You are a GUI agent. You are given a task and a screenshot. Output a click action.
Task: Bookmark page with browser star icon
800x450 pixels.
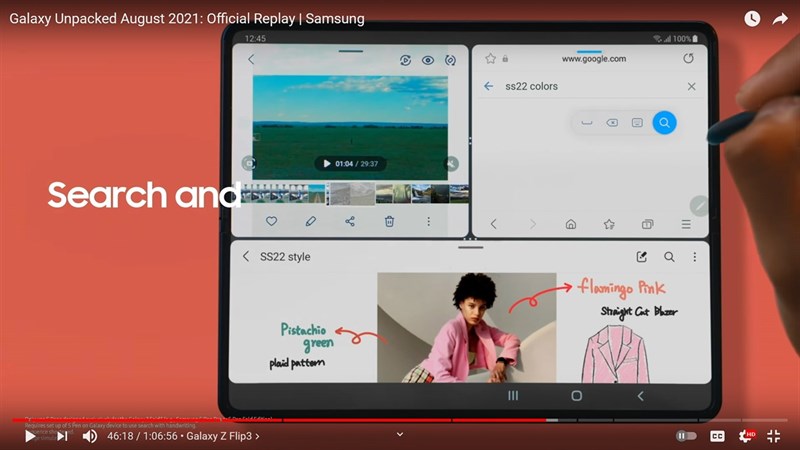coord(490,58)
